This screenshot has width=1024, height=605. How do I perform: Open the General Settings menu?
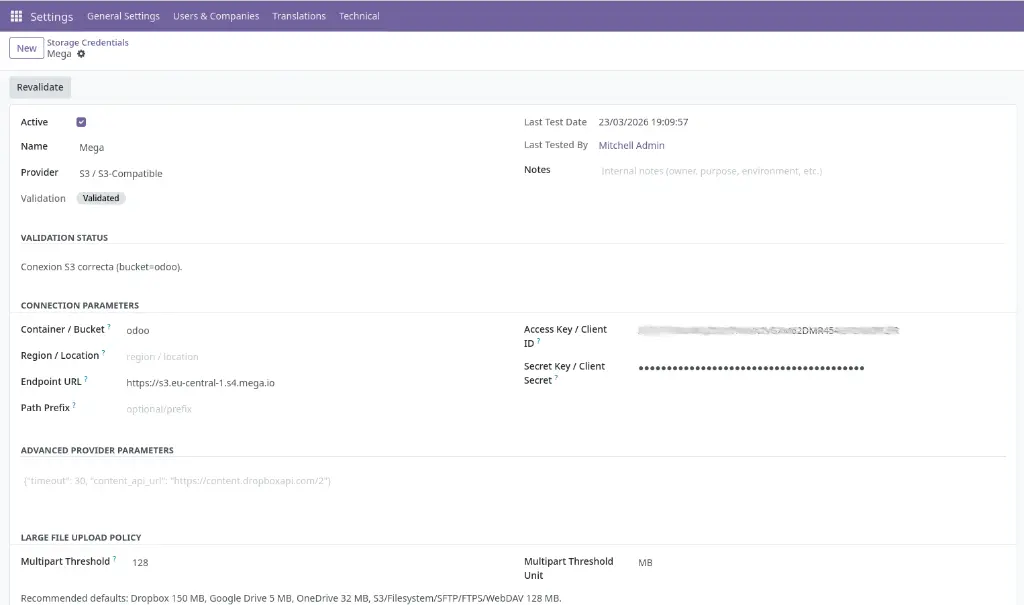click(x=123, y=16)
